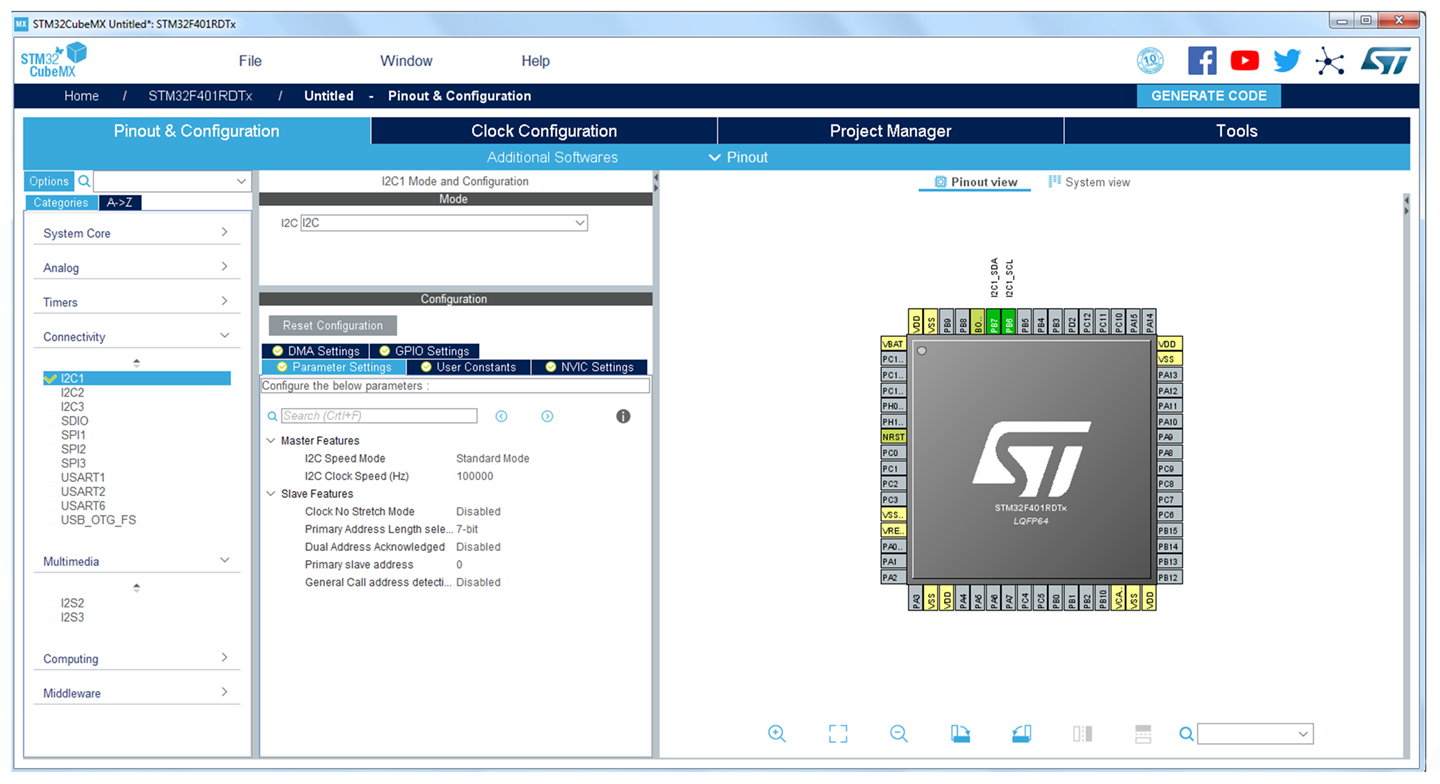Switch to Clock Configuration tab
Image resolution: width=1440 pixels, height=784 pixels.
tap(544, 131)
